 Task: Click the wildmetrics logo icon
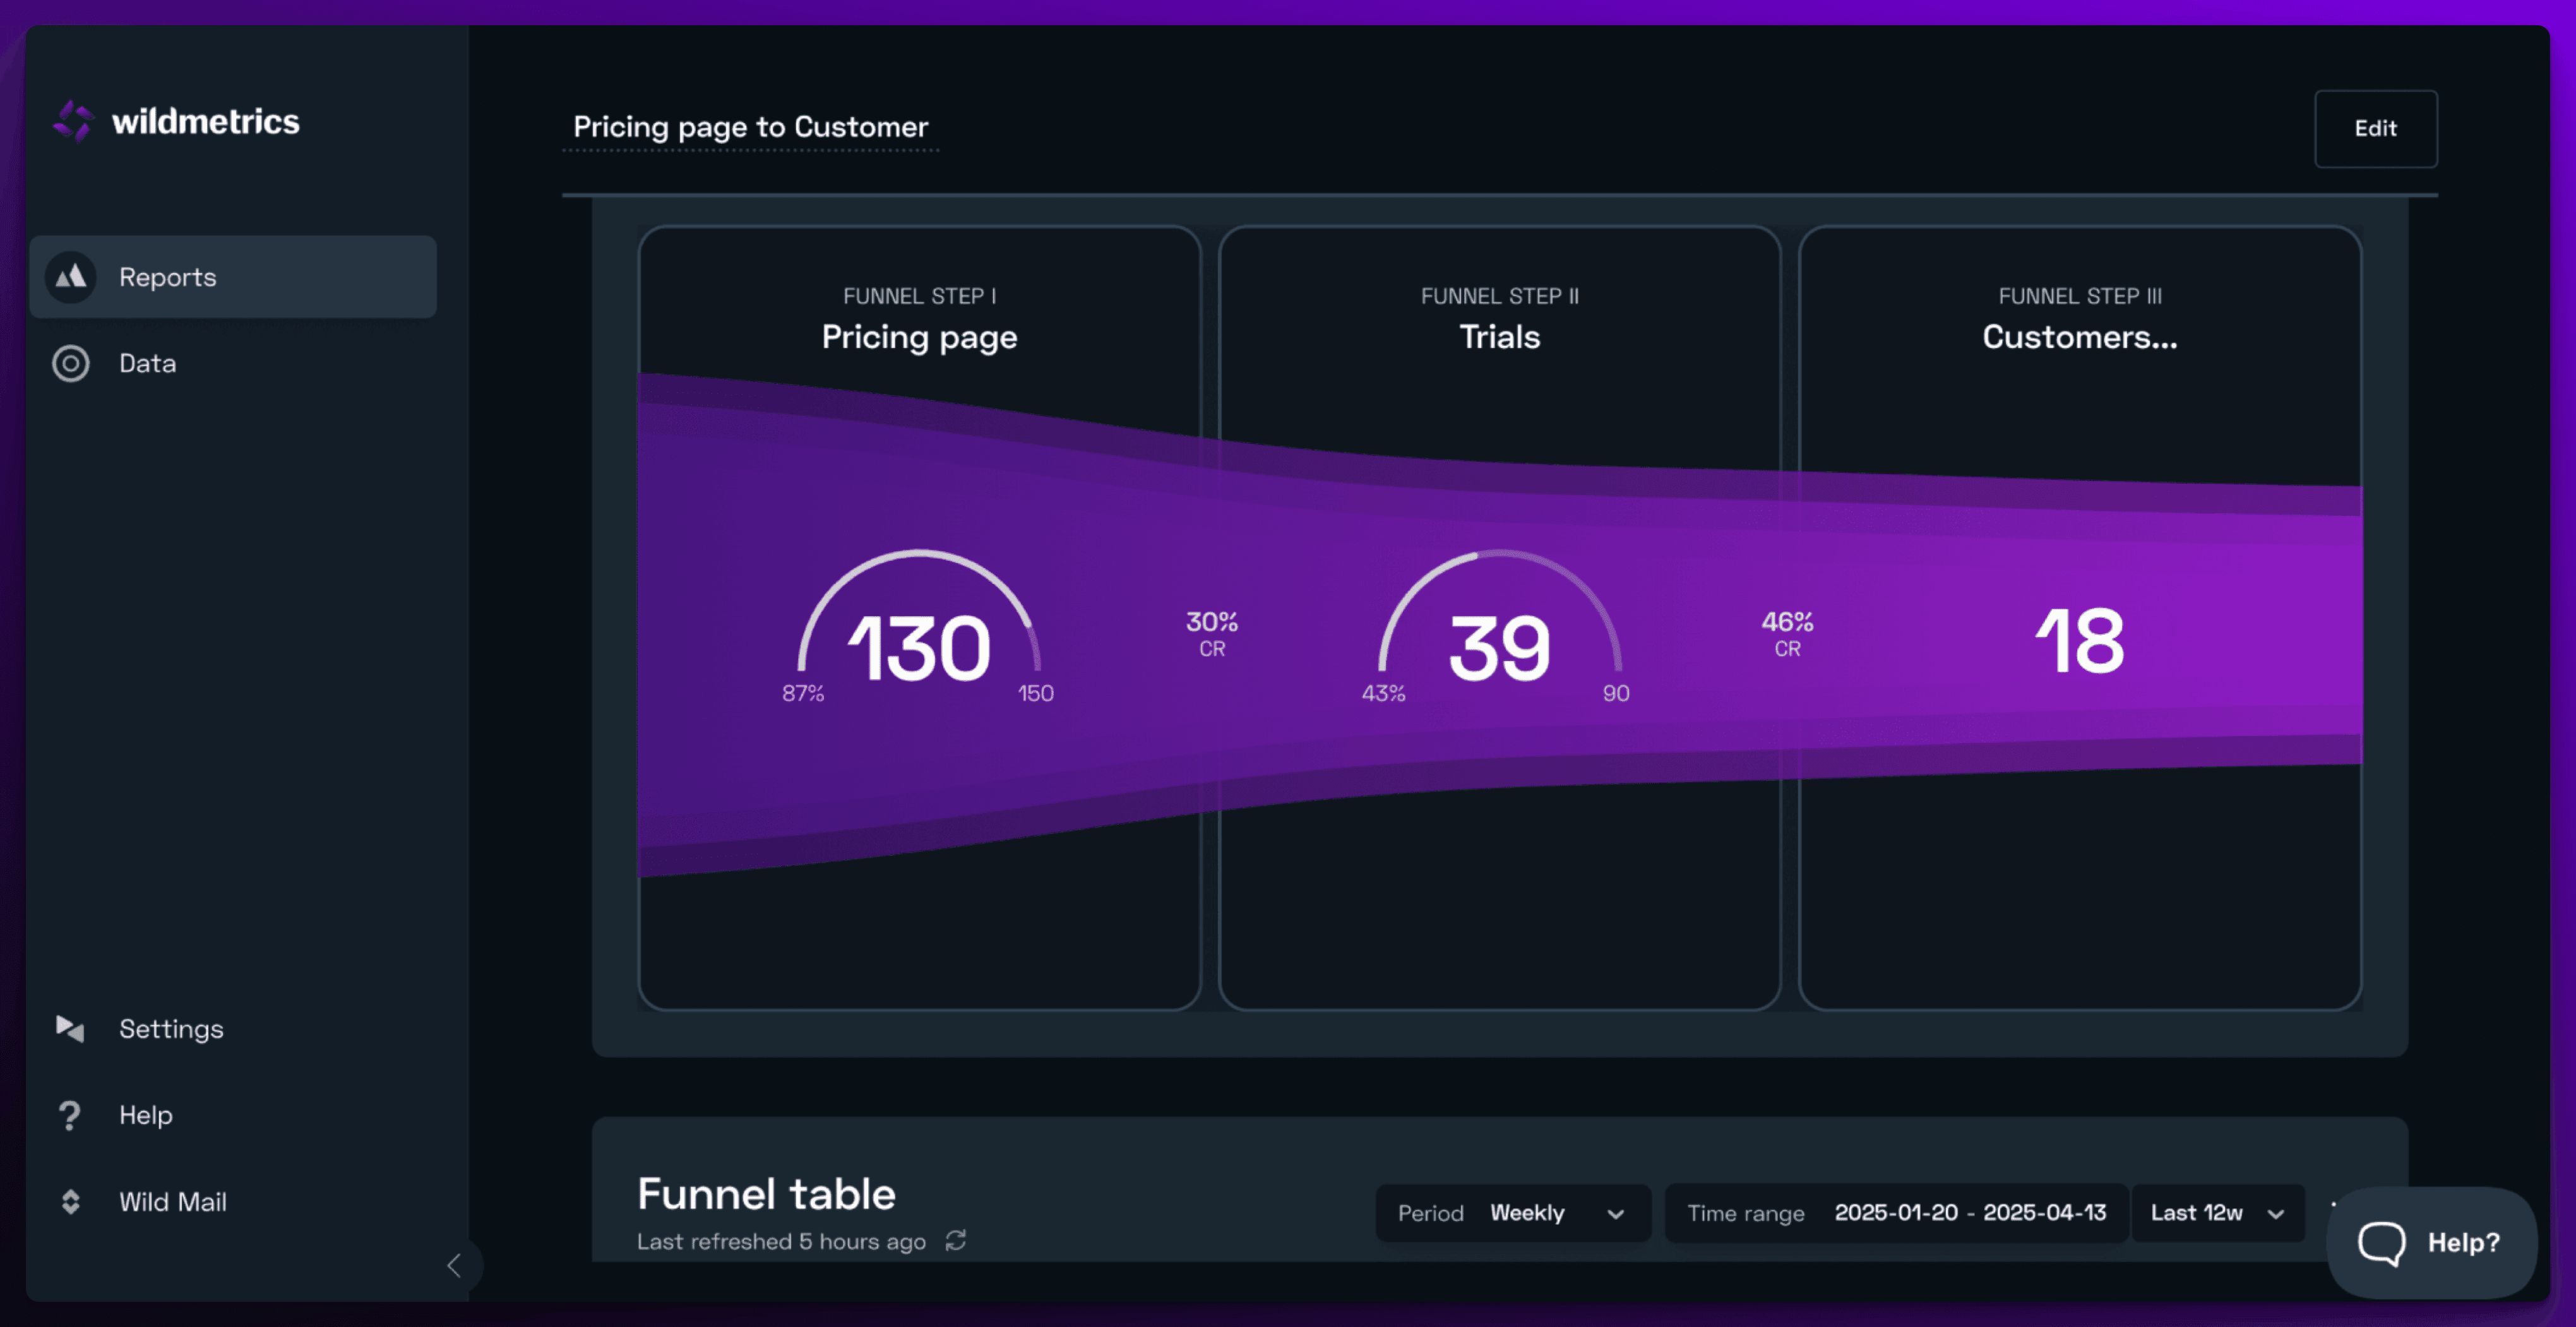(x=73, y=121)
